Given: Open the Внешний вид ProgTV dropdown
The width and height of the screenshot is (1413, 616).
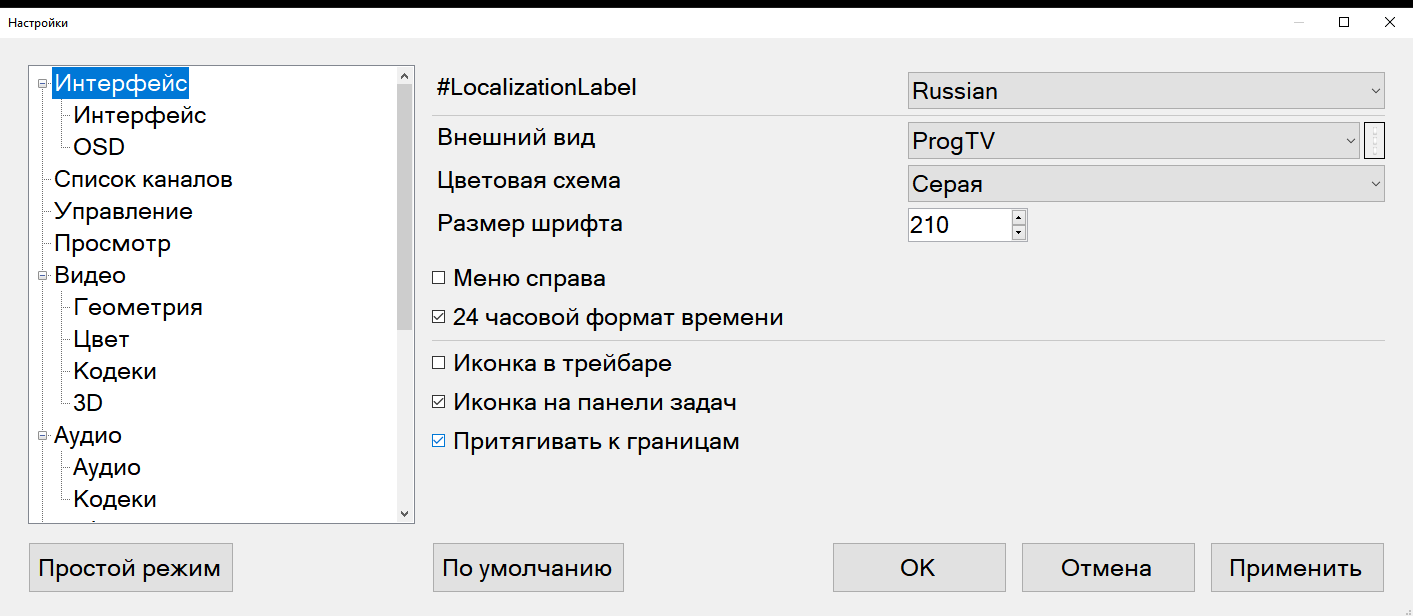Looking at the screenshot, I should pyautogui.click(x=1134, y=142).
